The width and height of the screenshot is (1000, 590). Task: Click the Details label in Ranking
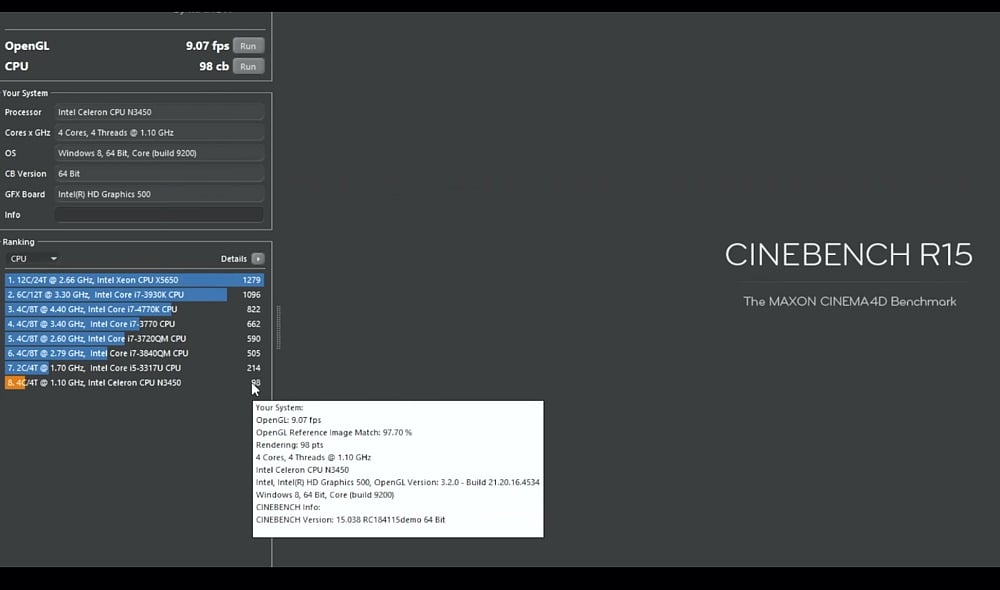233,258
